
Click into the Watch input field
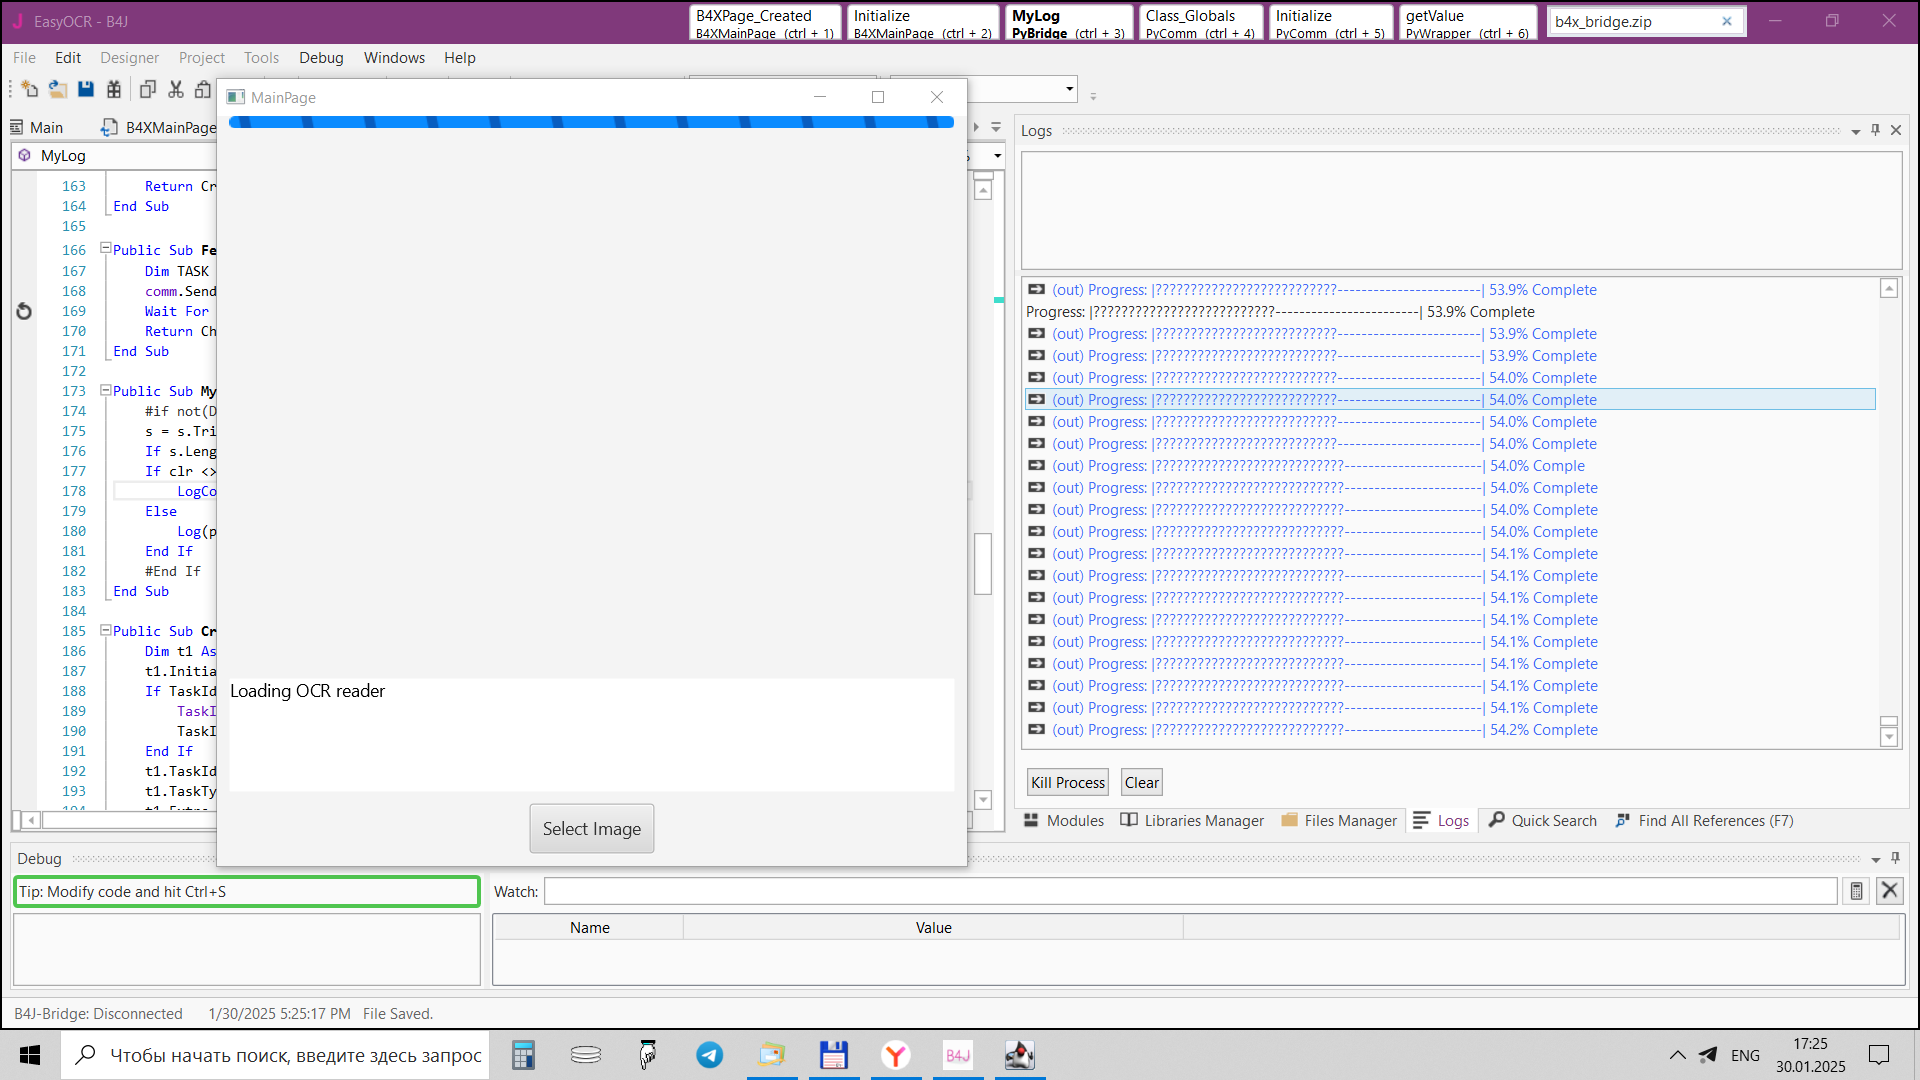(1190, 891)
